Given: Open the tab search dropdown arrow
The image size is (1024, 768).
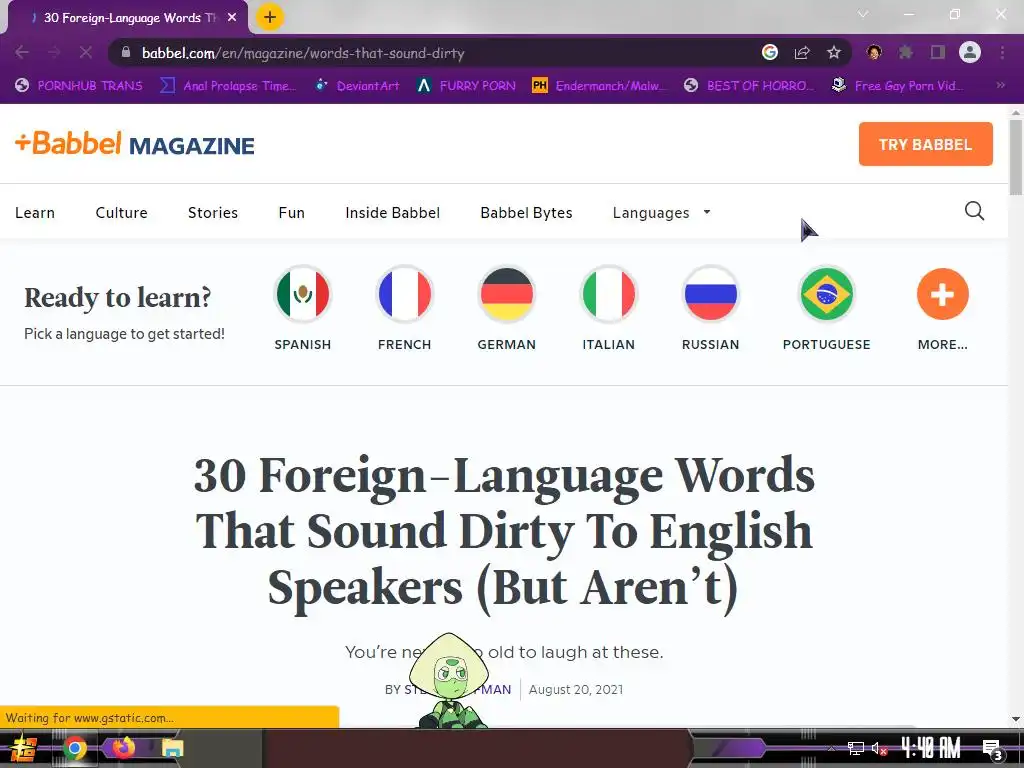Looking at the screenshot, I should (863, 14).
